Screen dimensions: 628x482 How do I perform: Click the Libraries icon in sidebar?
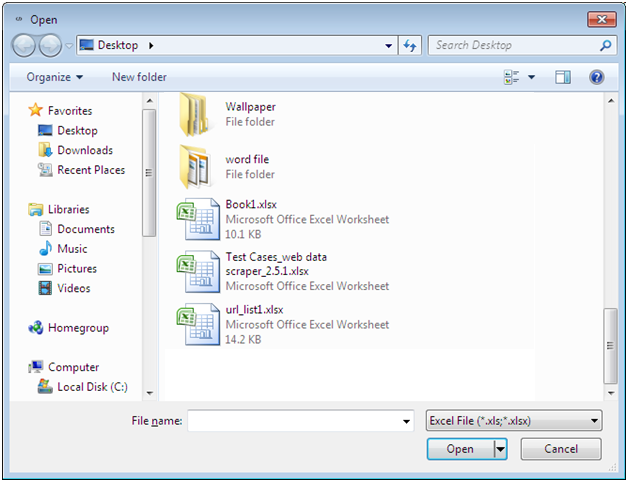(36, 209)
